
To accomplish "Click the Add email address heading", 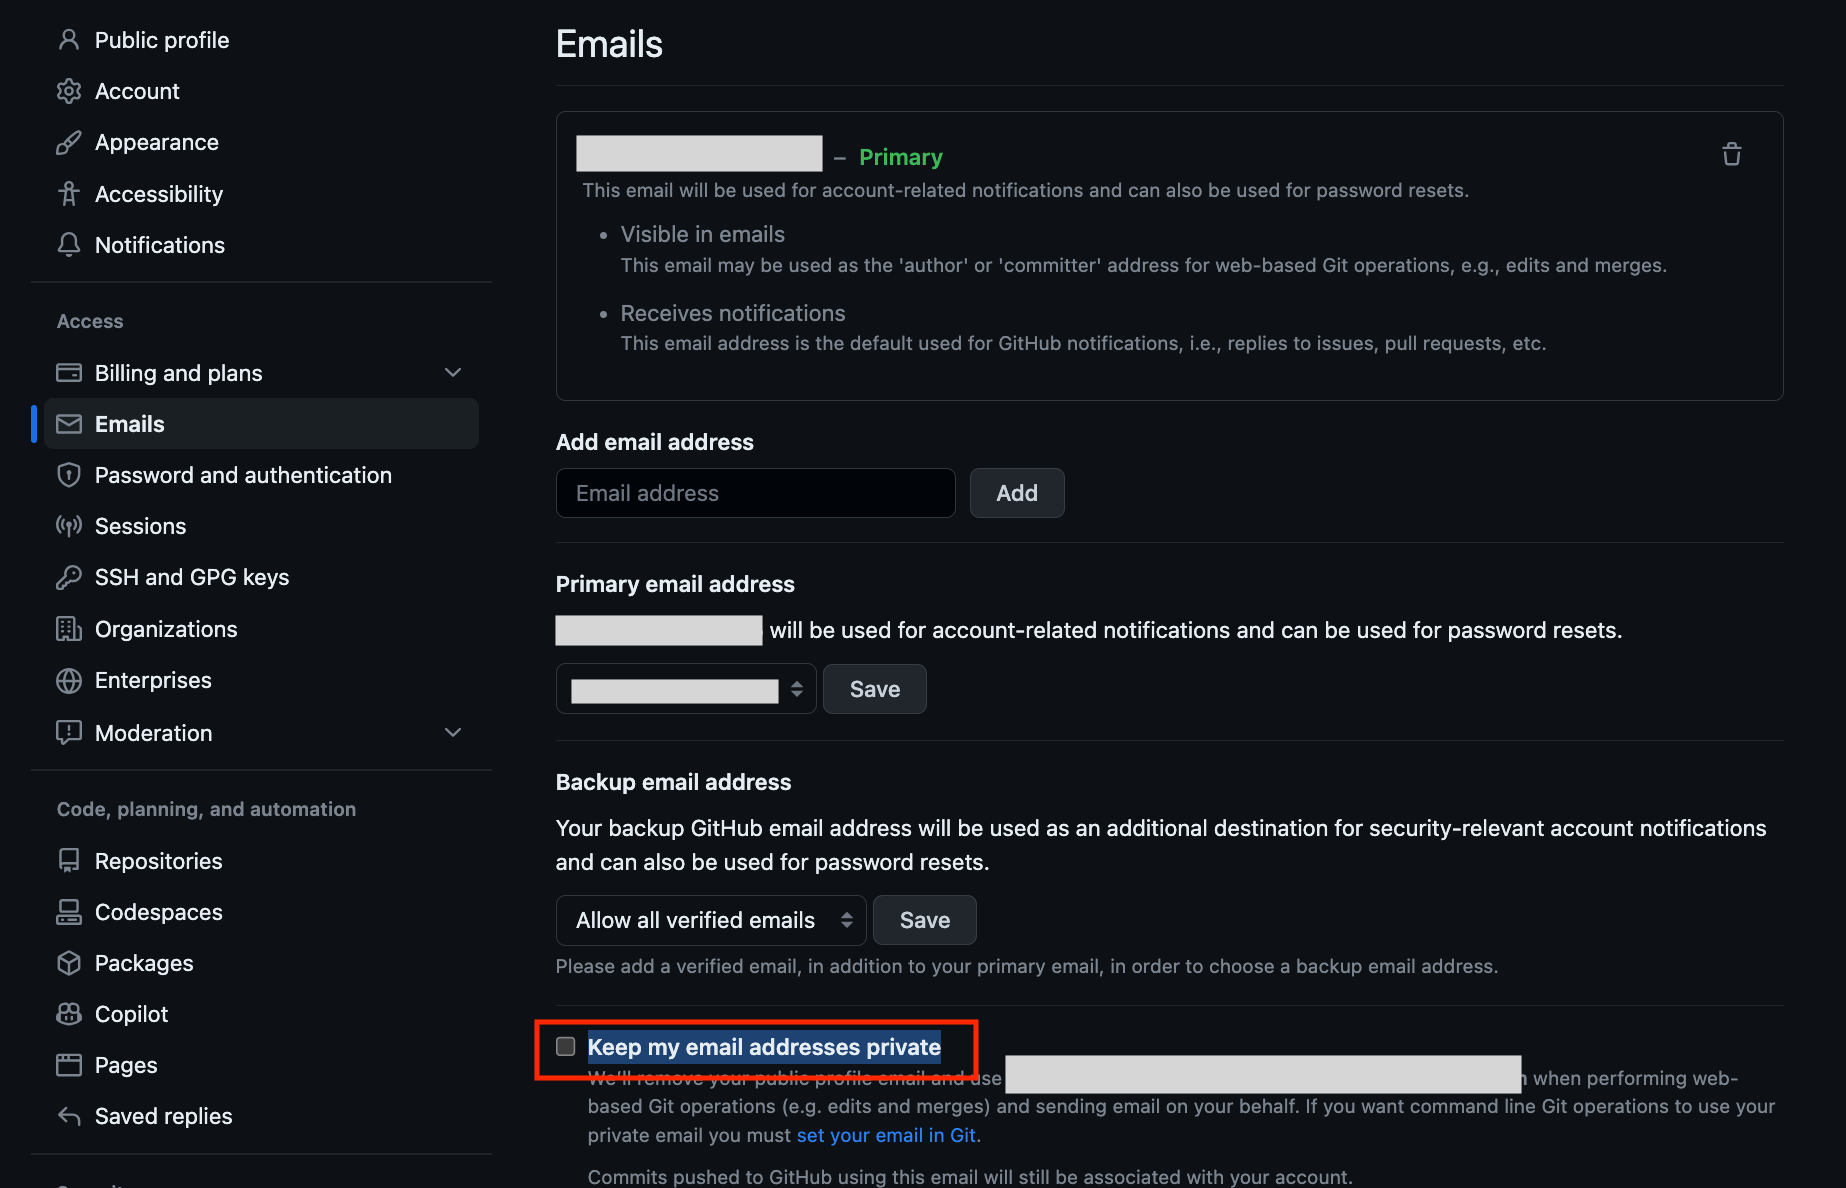I will [655, 442].
